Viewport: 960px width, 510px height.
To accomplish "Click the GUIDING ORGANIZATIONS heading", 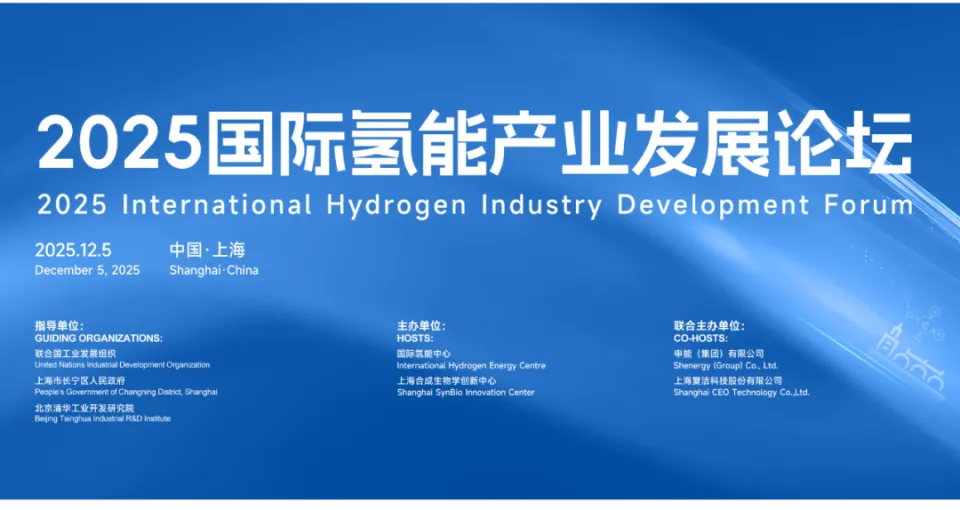I will 98,338.
